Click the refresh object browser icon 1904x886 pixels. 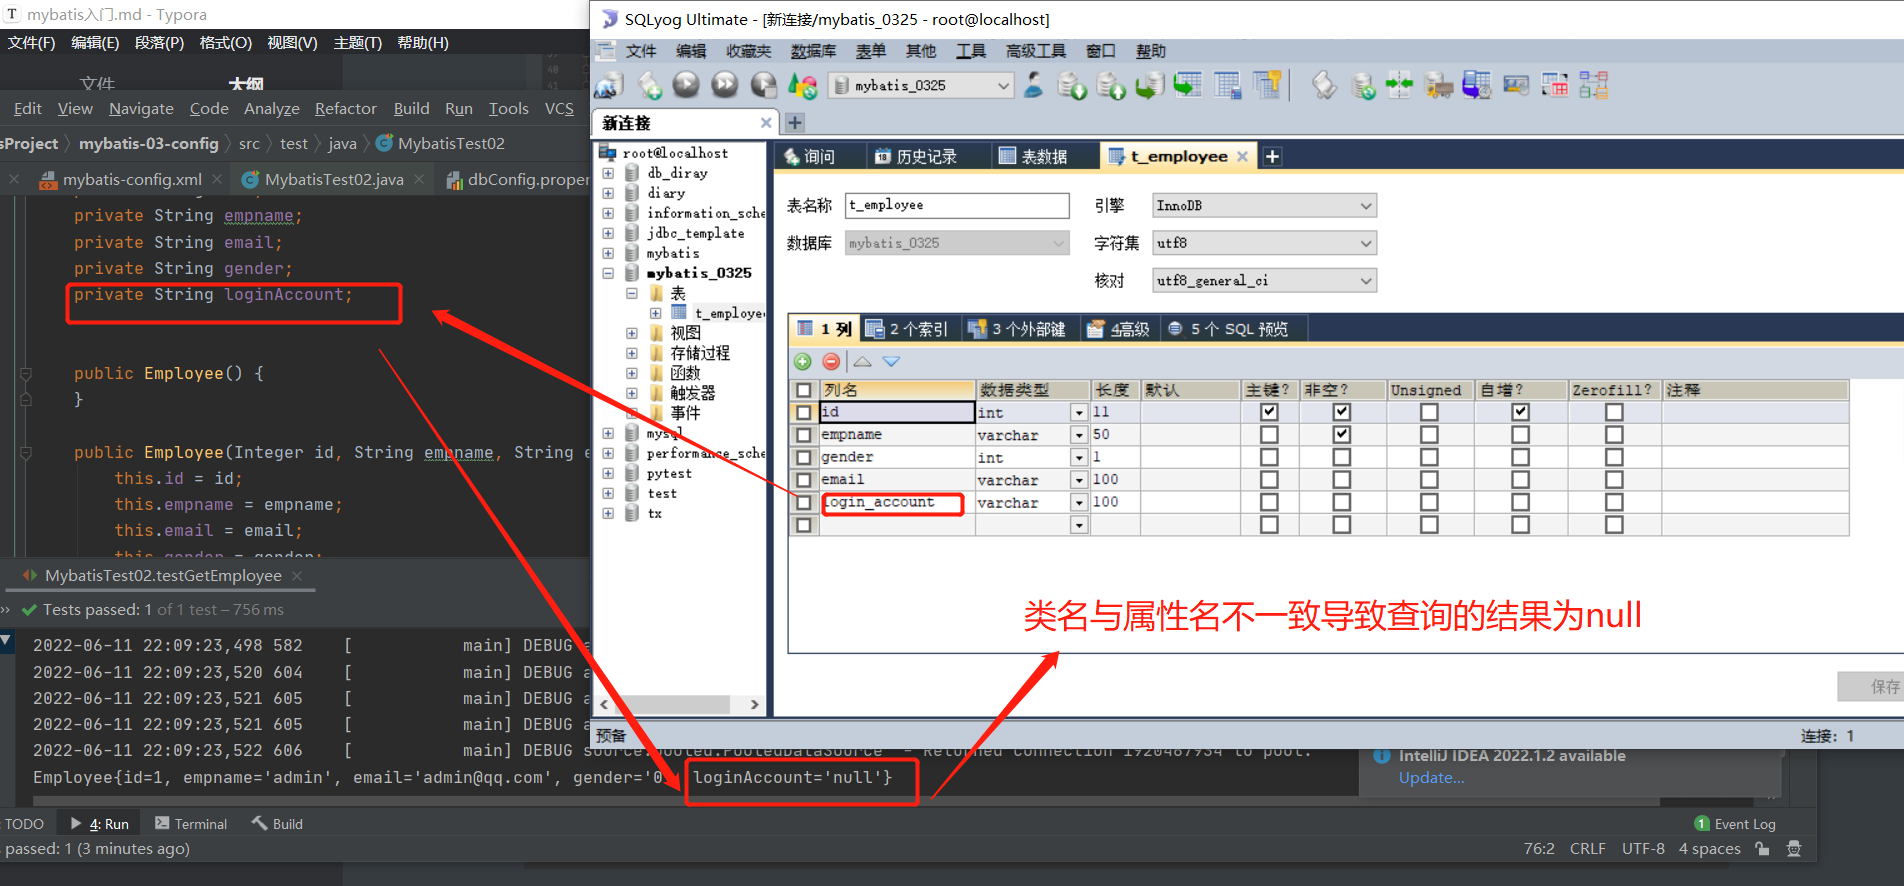click(x=802, y=86)
